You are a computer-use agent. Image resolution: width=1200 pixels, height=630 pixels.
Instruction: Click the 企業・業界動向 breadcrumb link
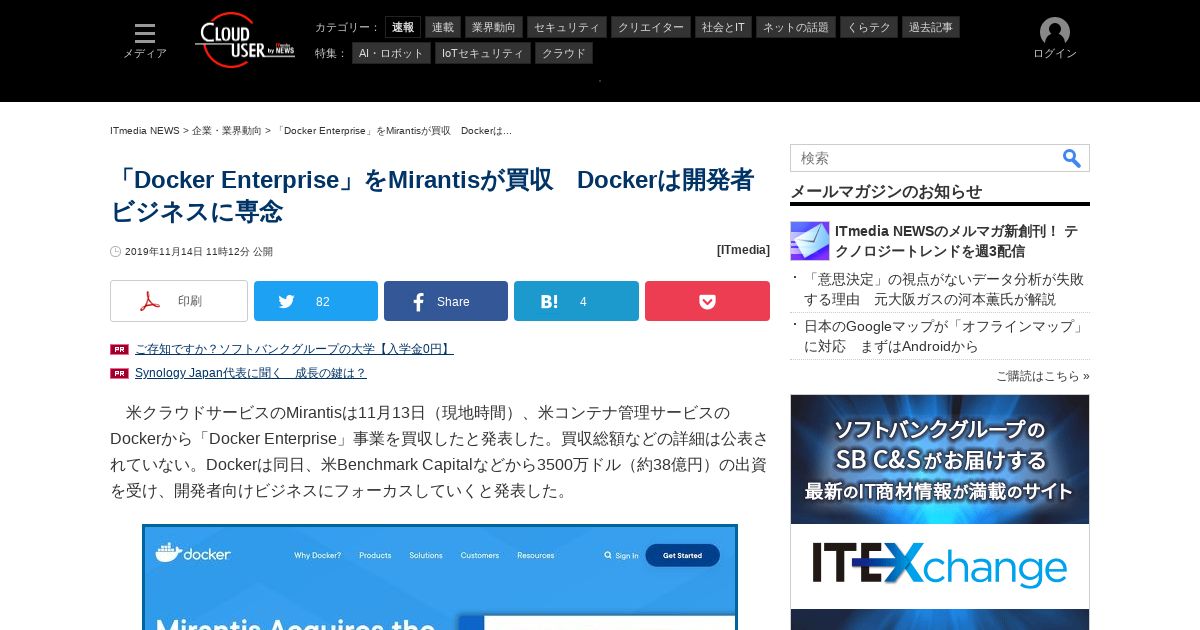coord(227,131)
